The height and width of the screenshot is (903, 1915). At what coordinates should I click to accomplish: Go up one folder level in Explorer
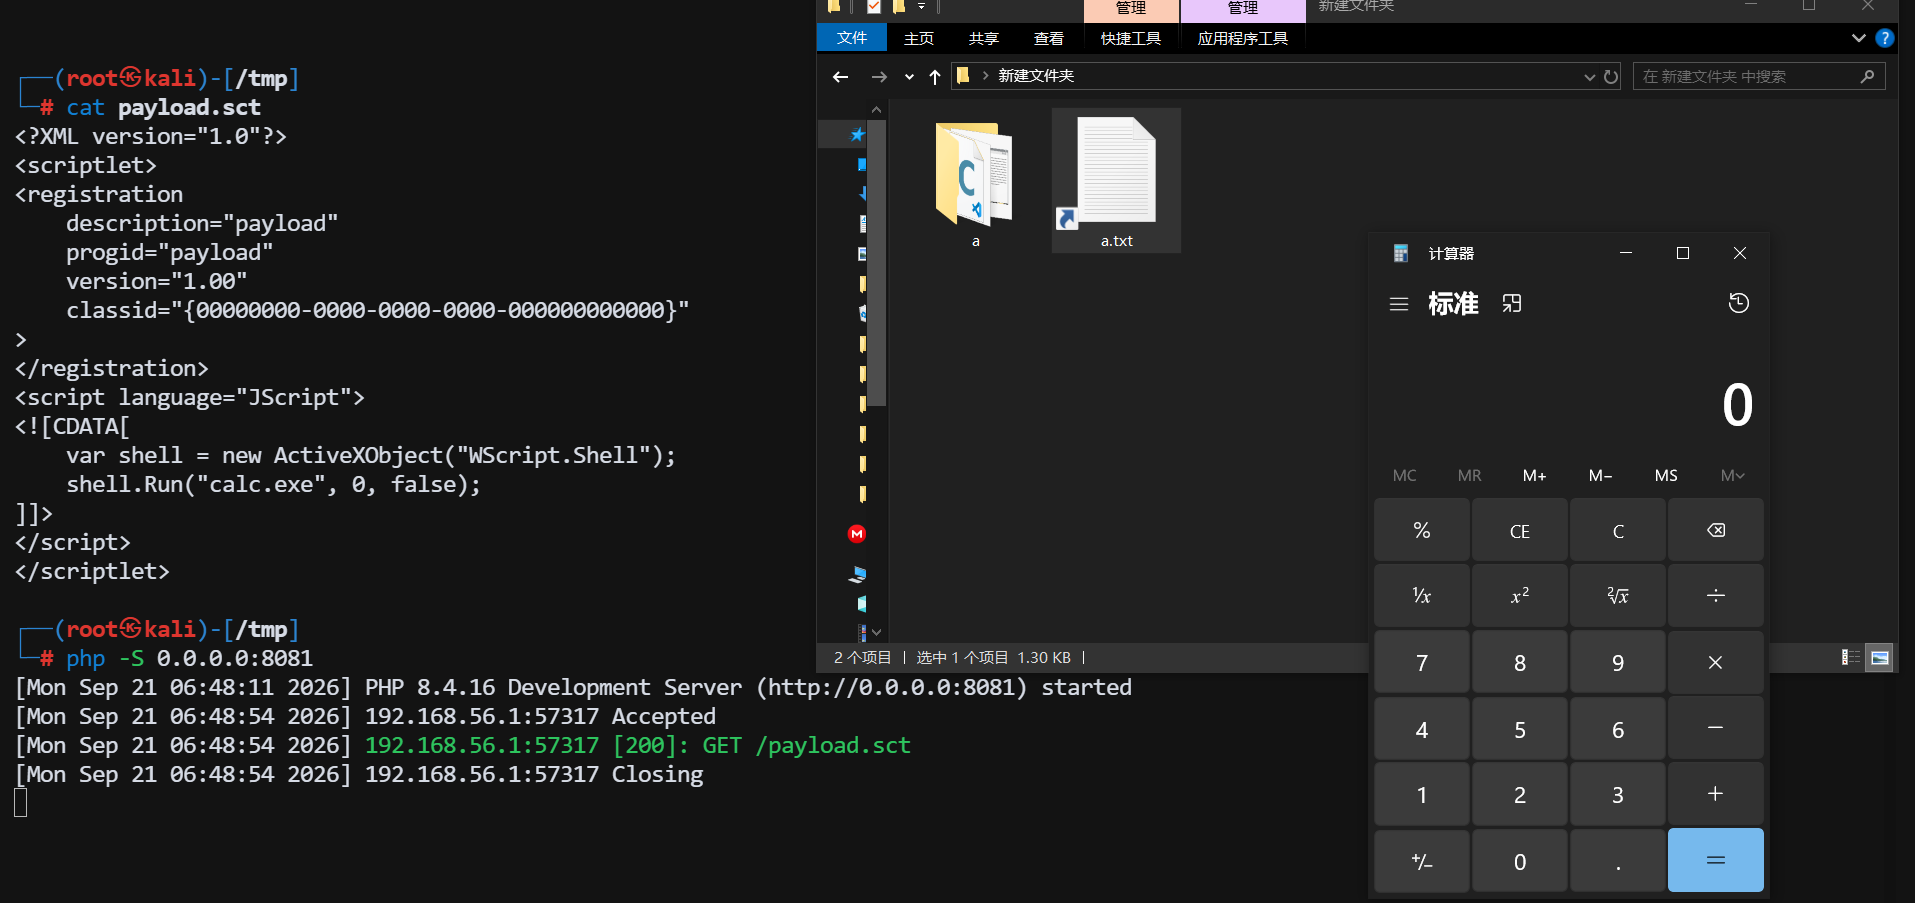935,77
